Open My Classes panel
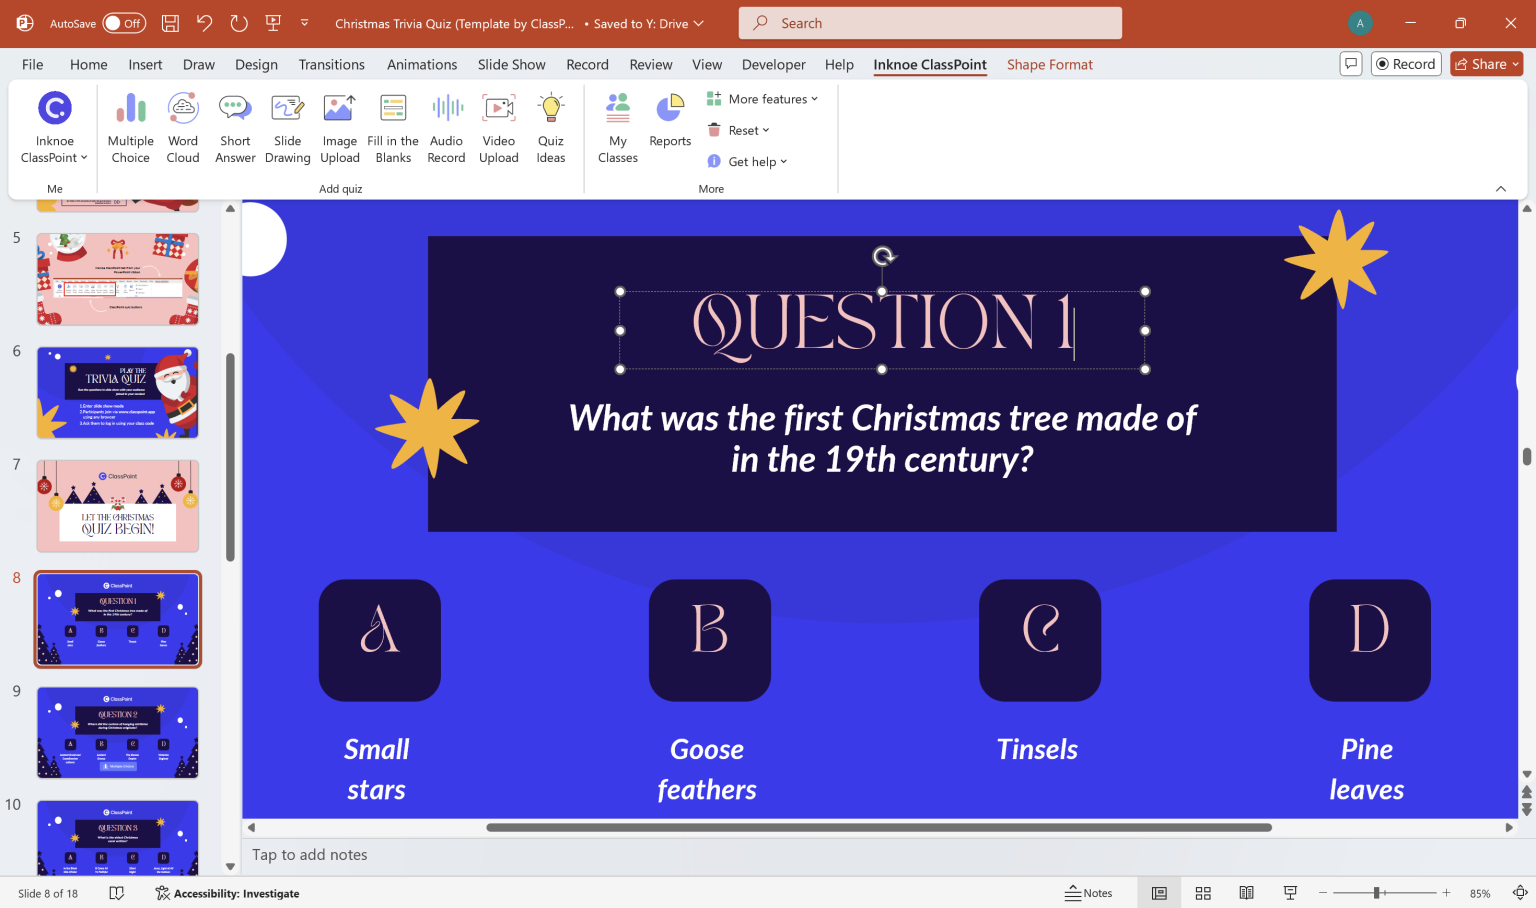 click(x=617, y=127)
